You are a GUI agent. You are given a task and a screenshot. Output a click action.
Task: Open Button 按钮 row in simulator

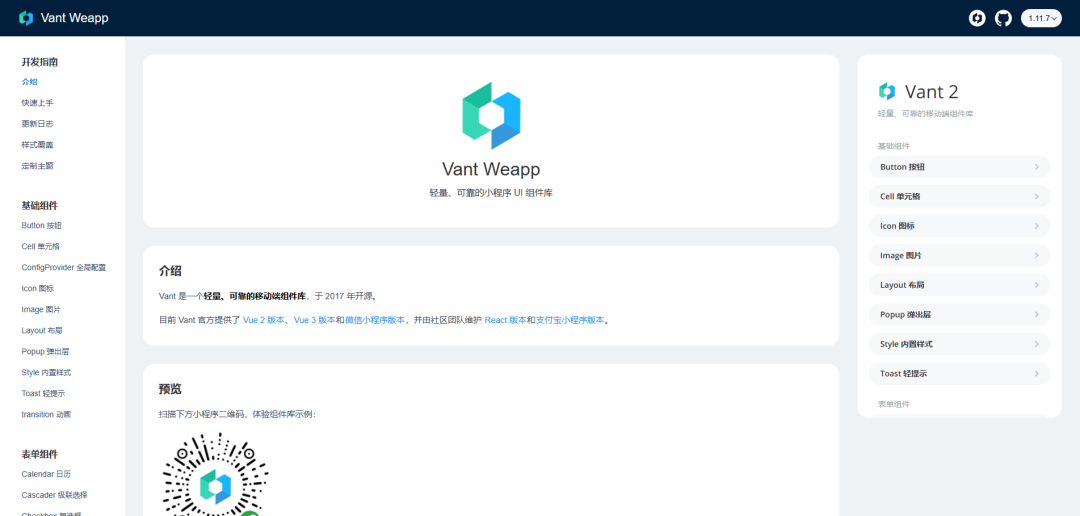point(959,167)
